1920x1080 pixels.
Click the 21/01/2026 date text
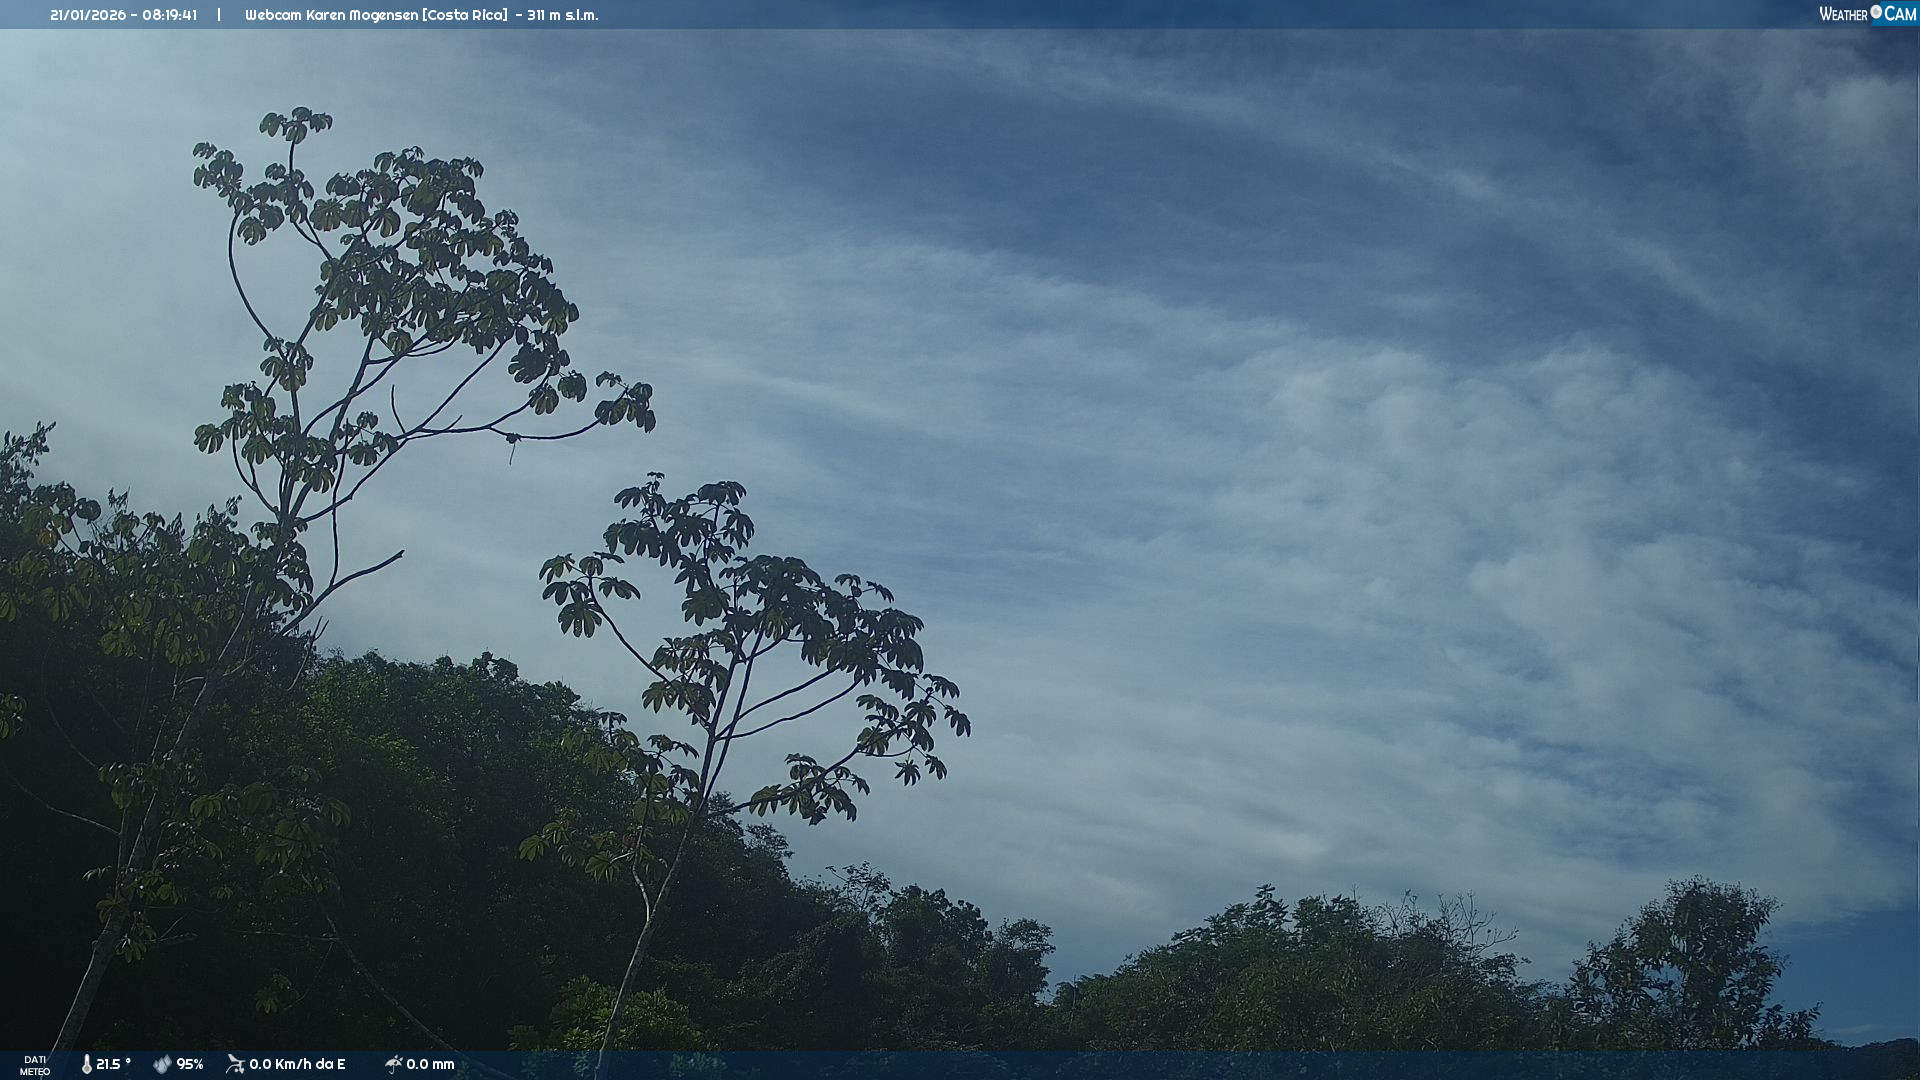87,15
